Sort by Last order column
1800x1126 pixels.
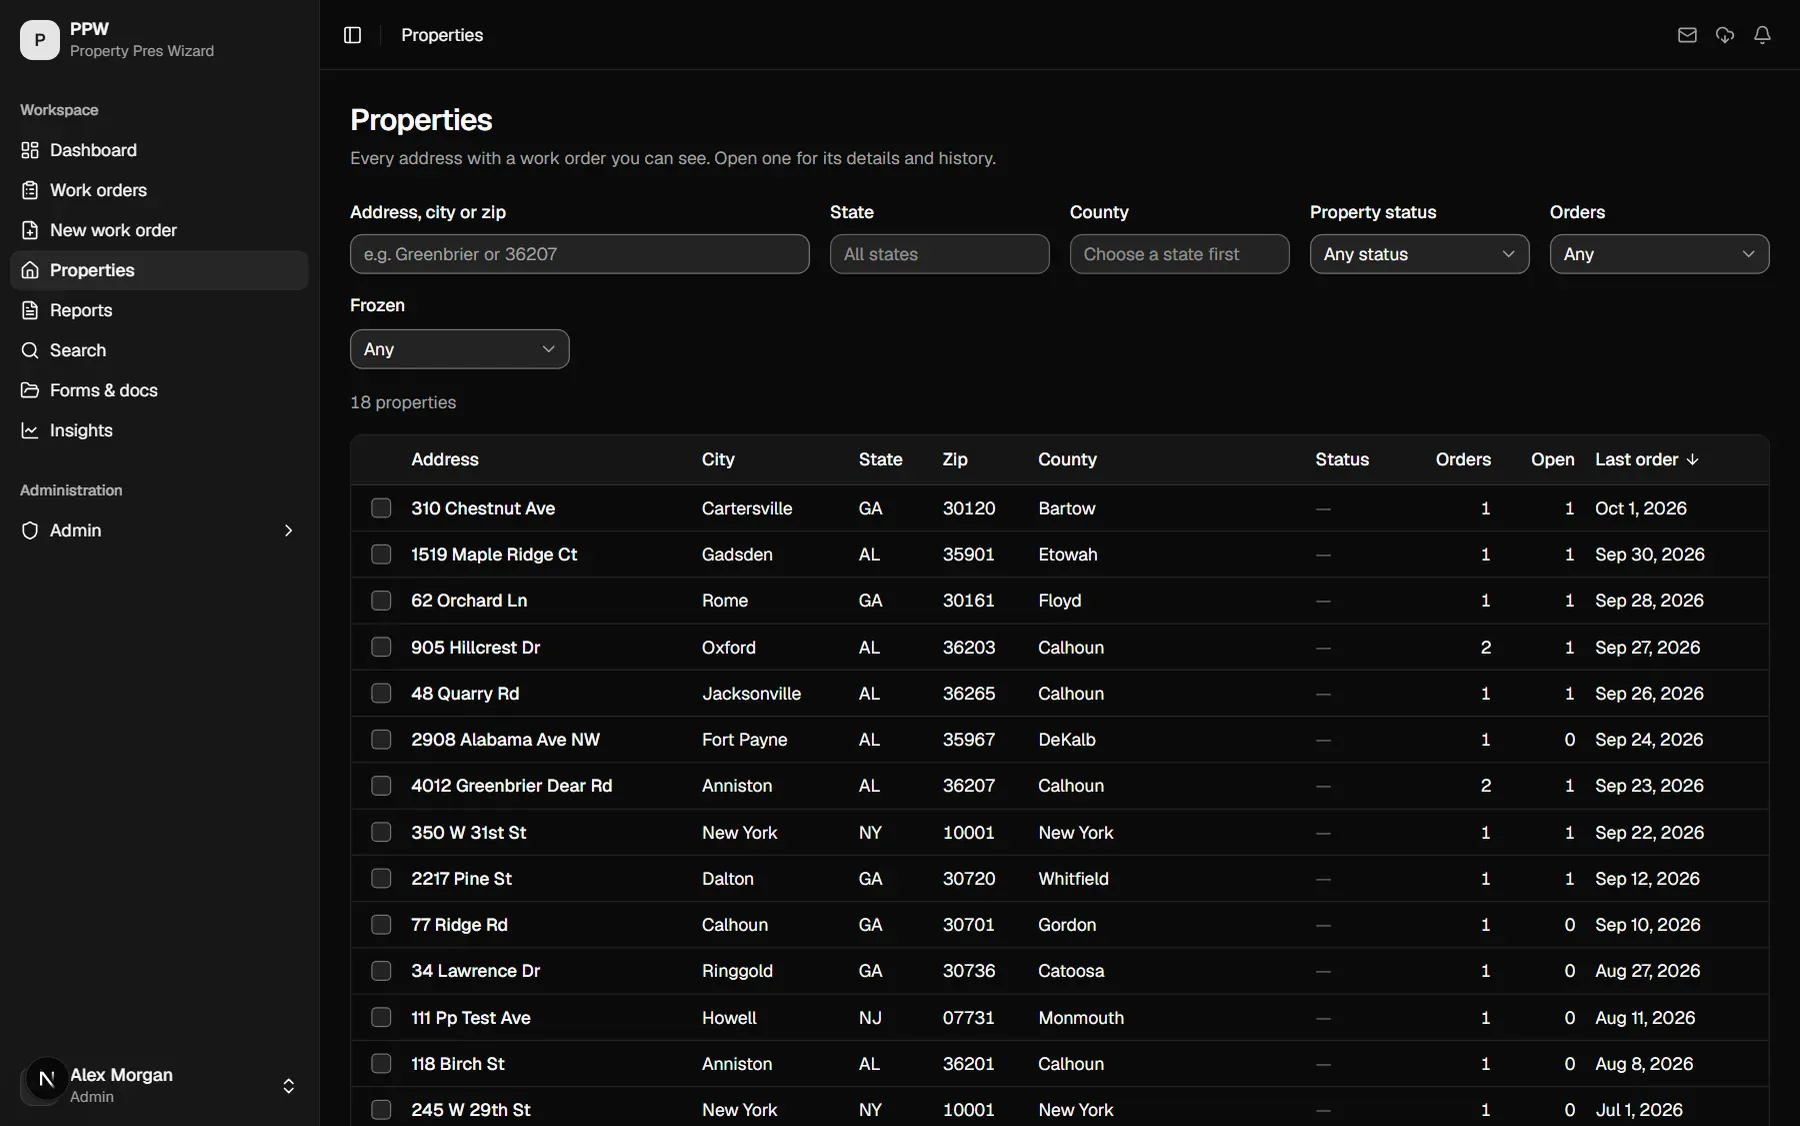tap(1647, 459)
